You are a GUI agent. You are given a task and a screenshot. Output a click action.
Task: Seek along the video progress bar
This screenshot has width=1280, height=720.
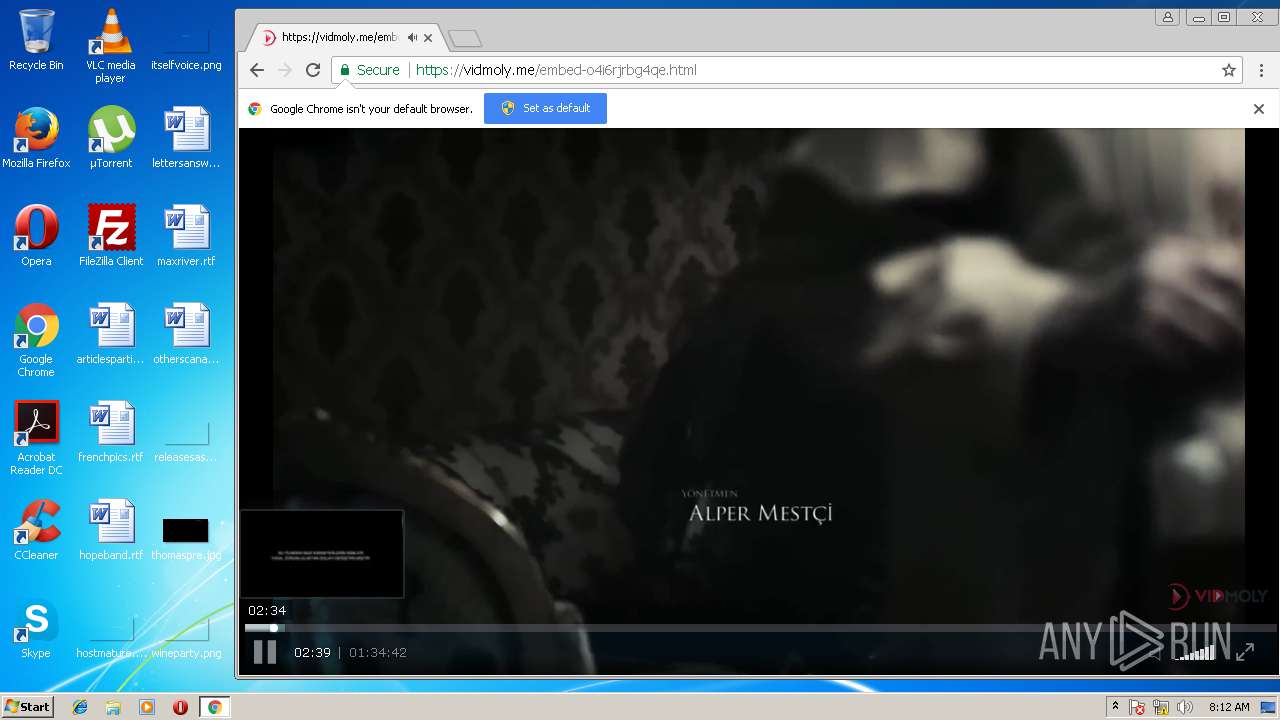pyautogui.click(x=760, y=628)
